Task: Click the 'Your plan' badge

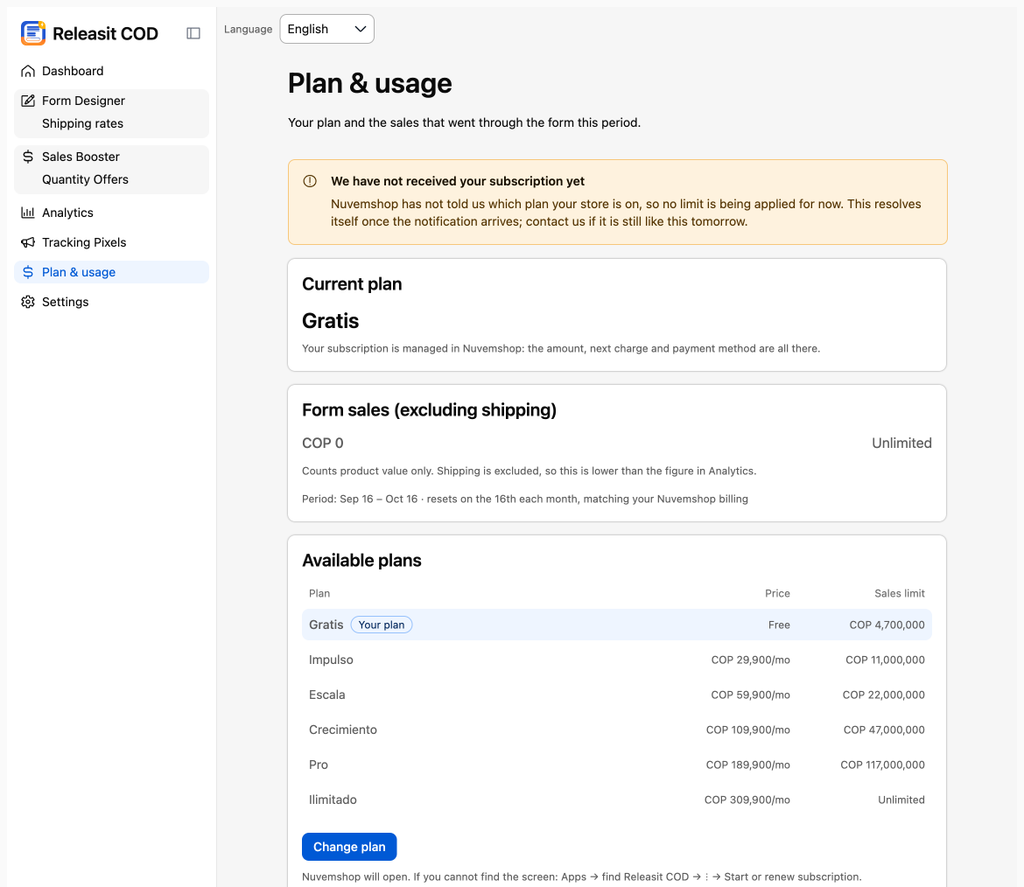Action: click(381, 625)
